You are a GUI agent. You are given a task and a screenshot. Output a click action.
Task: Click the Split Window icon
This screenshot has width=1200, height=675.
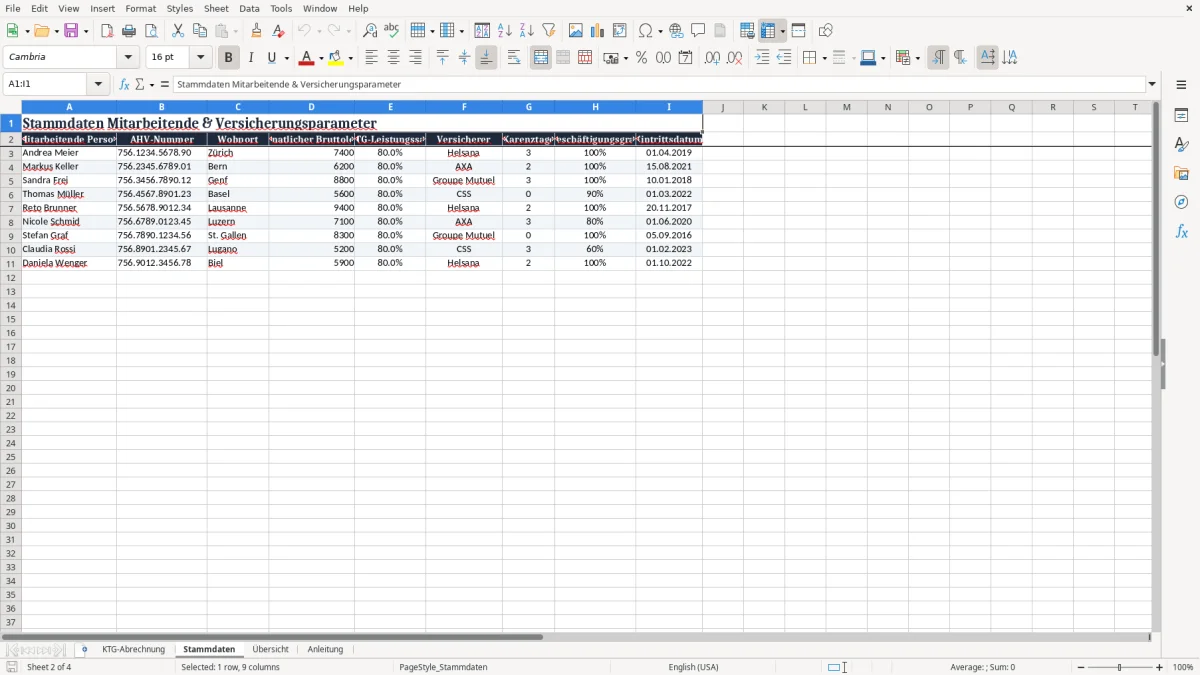pos(799,31)
